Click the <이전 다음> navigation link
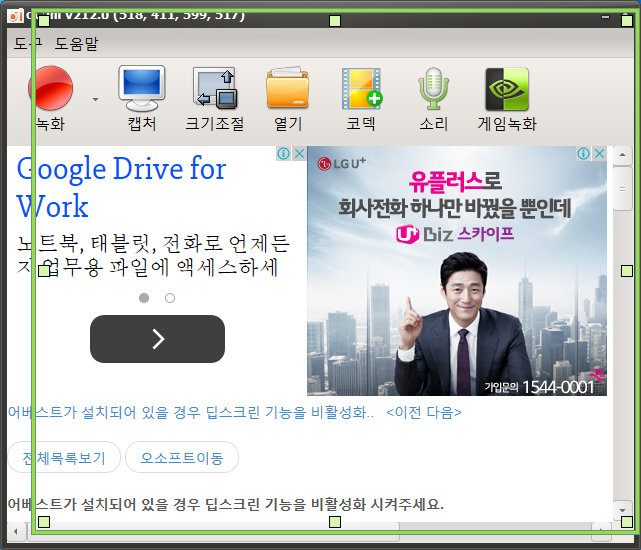The image size is (641, 550). pyautogui.click(x=424, y=412)
